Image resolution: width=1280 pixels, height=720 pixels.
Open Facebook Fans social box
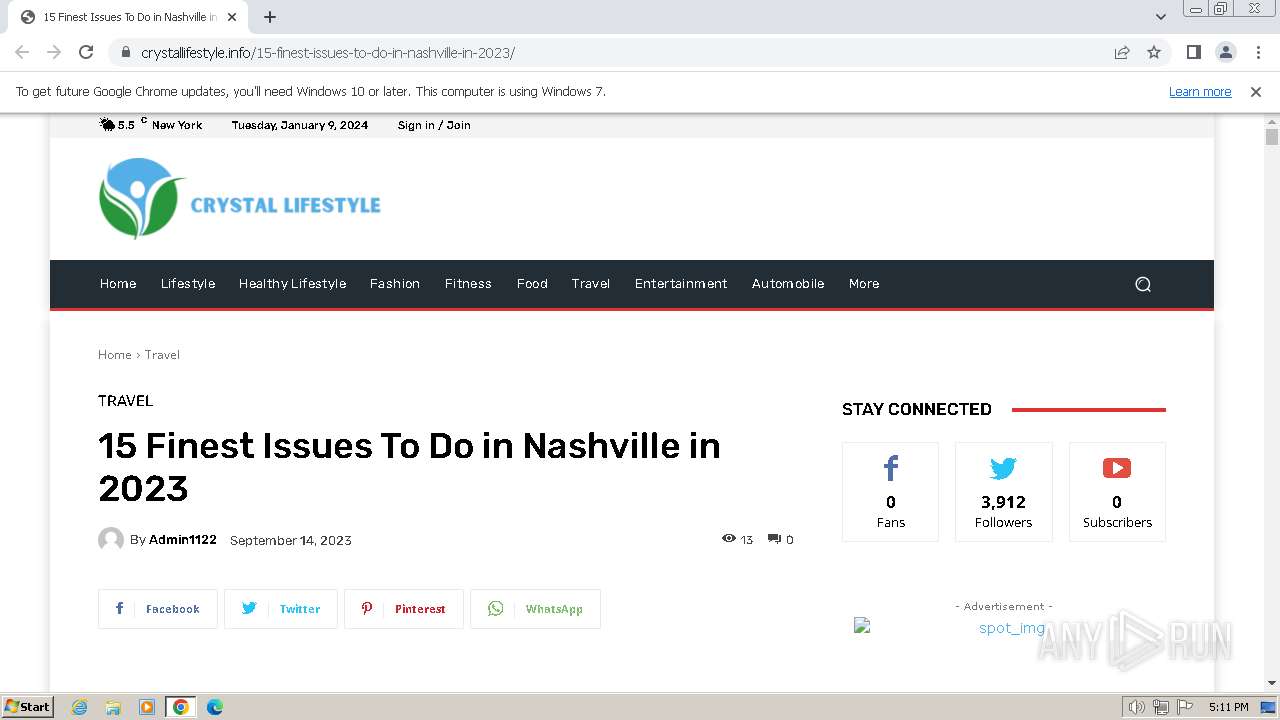pyautogui.click(x=890, y=492)
